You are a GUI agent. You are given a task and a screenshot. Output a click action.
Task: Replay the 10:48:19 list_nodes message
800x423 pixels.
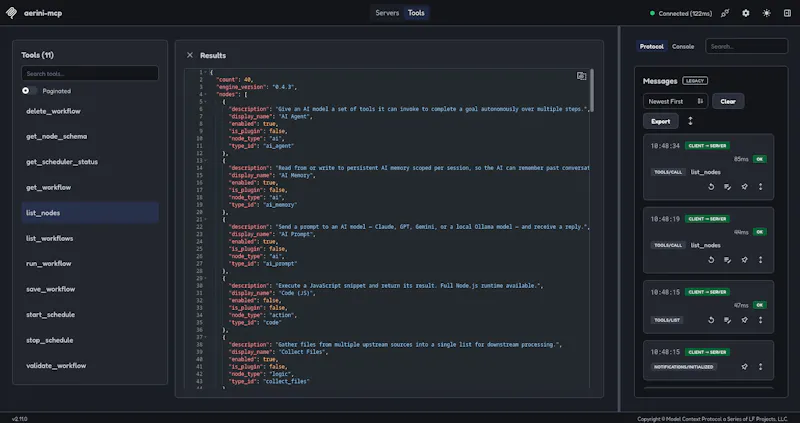coord(711,260)
